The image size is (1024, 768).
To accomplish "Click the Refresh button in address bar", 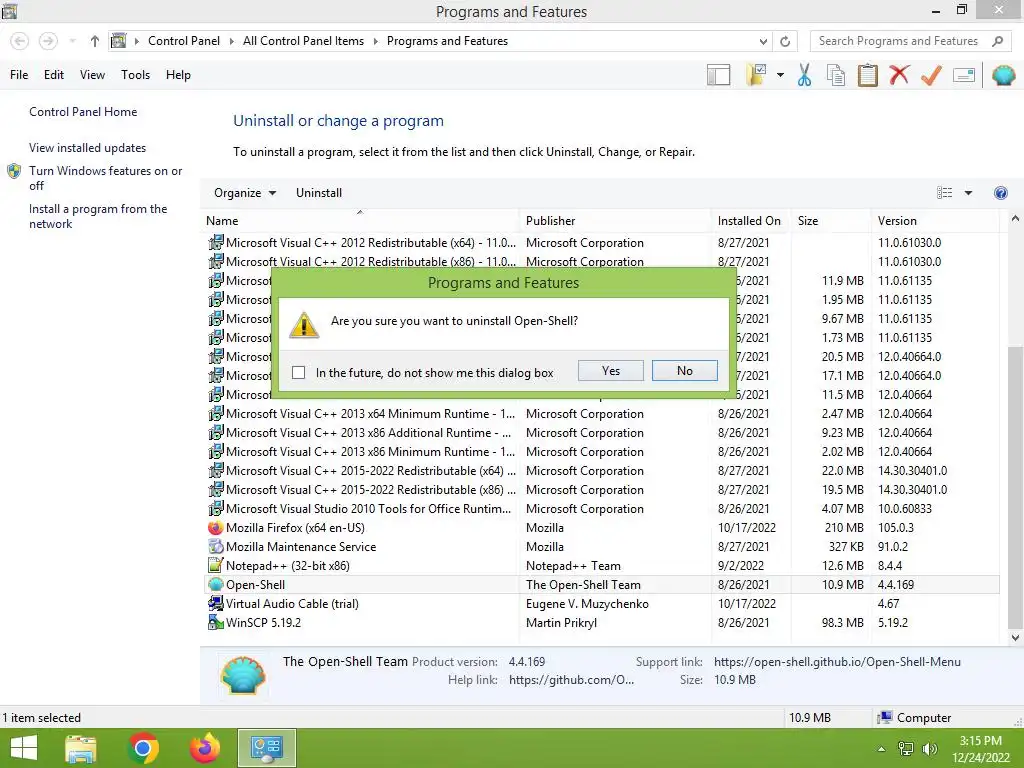I will (x=785, y=41).
